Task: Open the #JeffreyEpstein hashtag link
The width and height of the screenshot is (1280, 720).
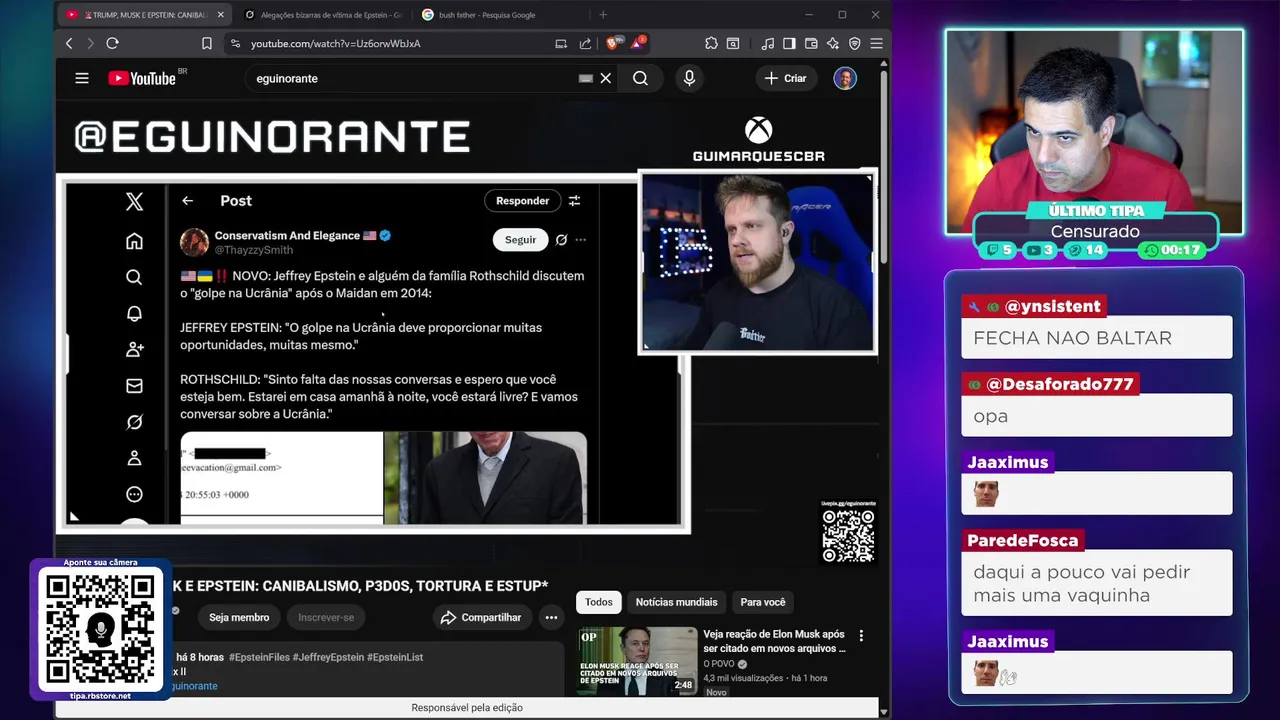Action: click(328, 657)
